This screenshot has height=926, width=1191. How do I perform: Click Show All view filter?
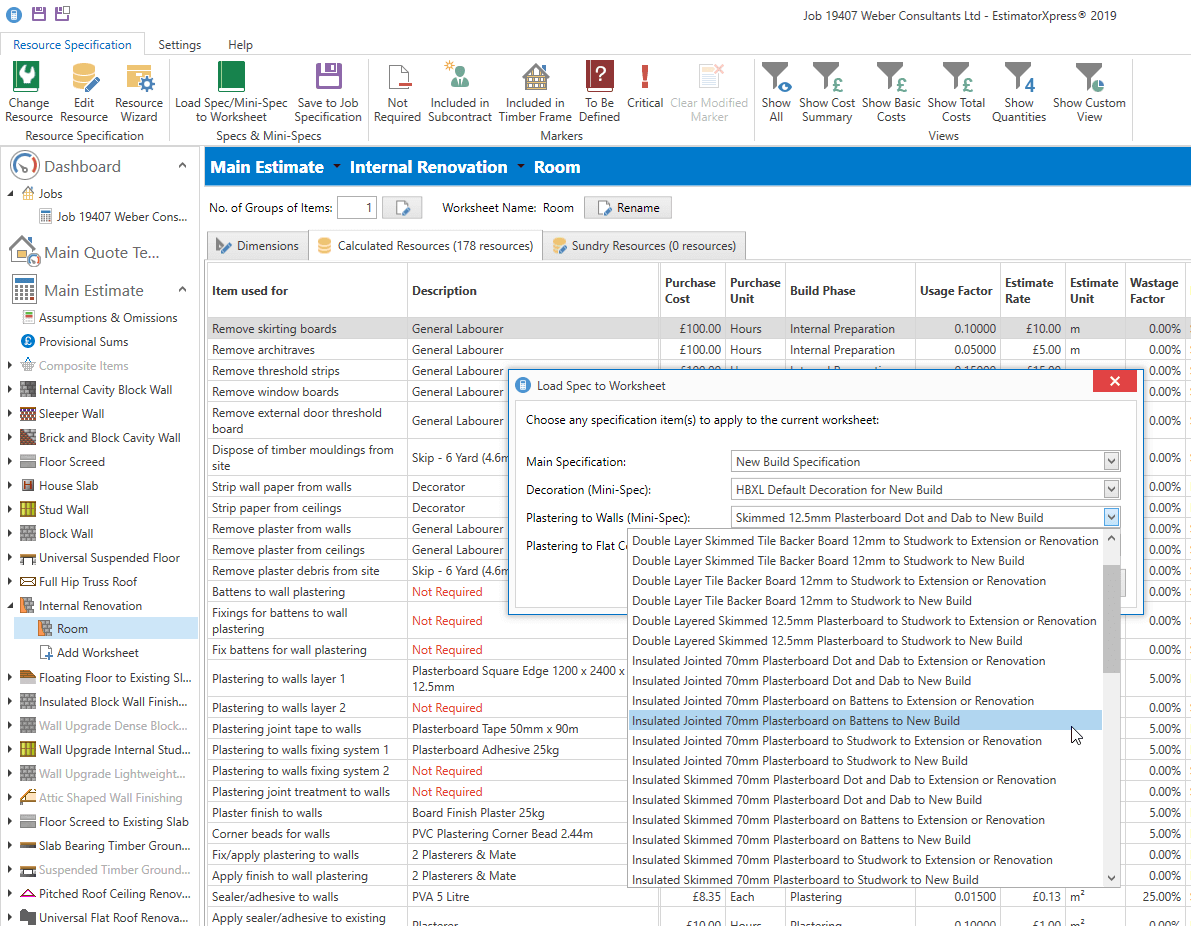pos(776,93)
